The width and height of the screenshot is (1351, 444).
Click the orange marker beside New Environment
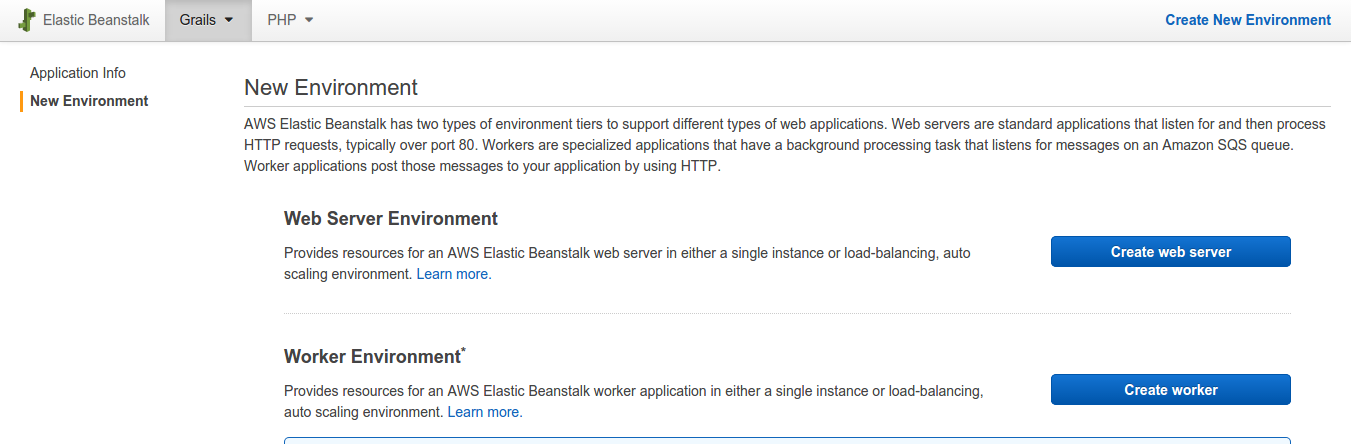pyautogui.click(x=21, y=101)
